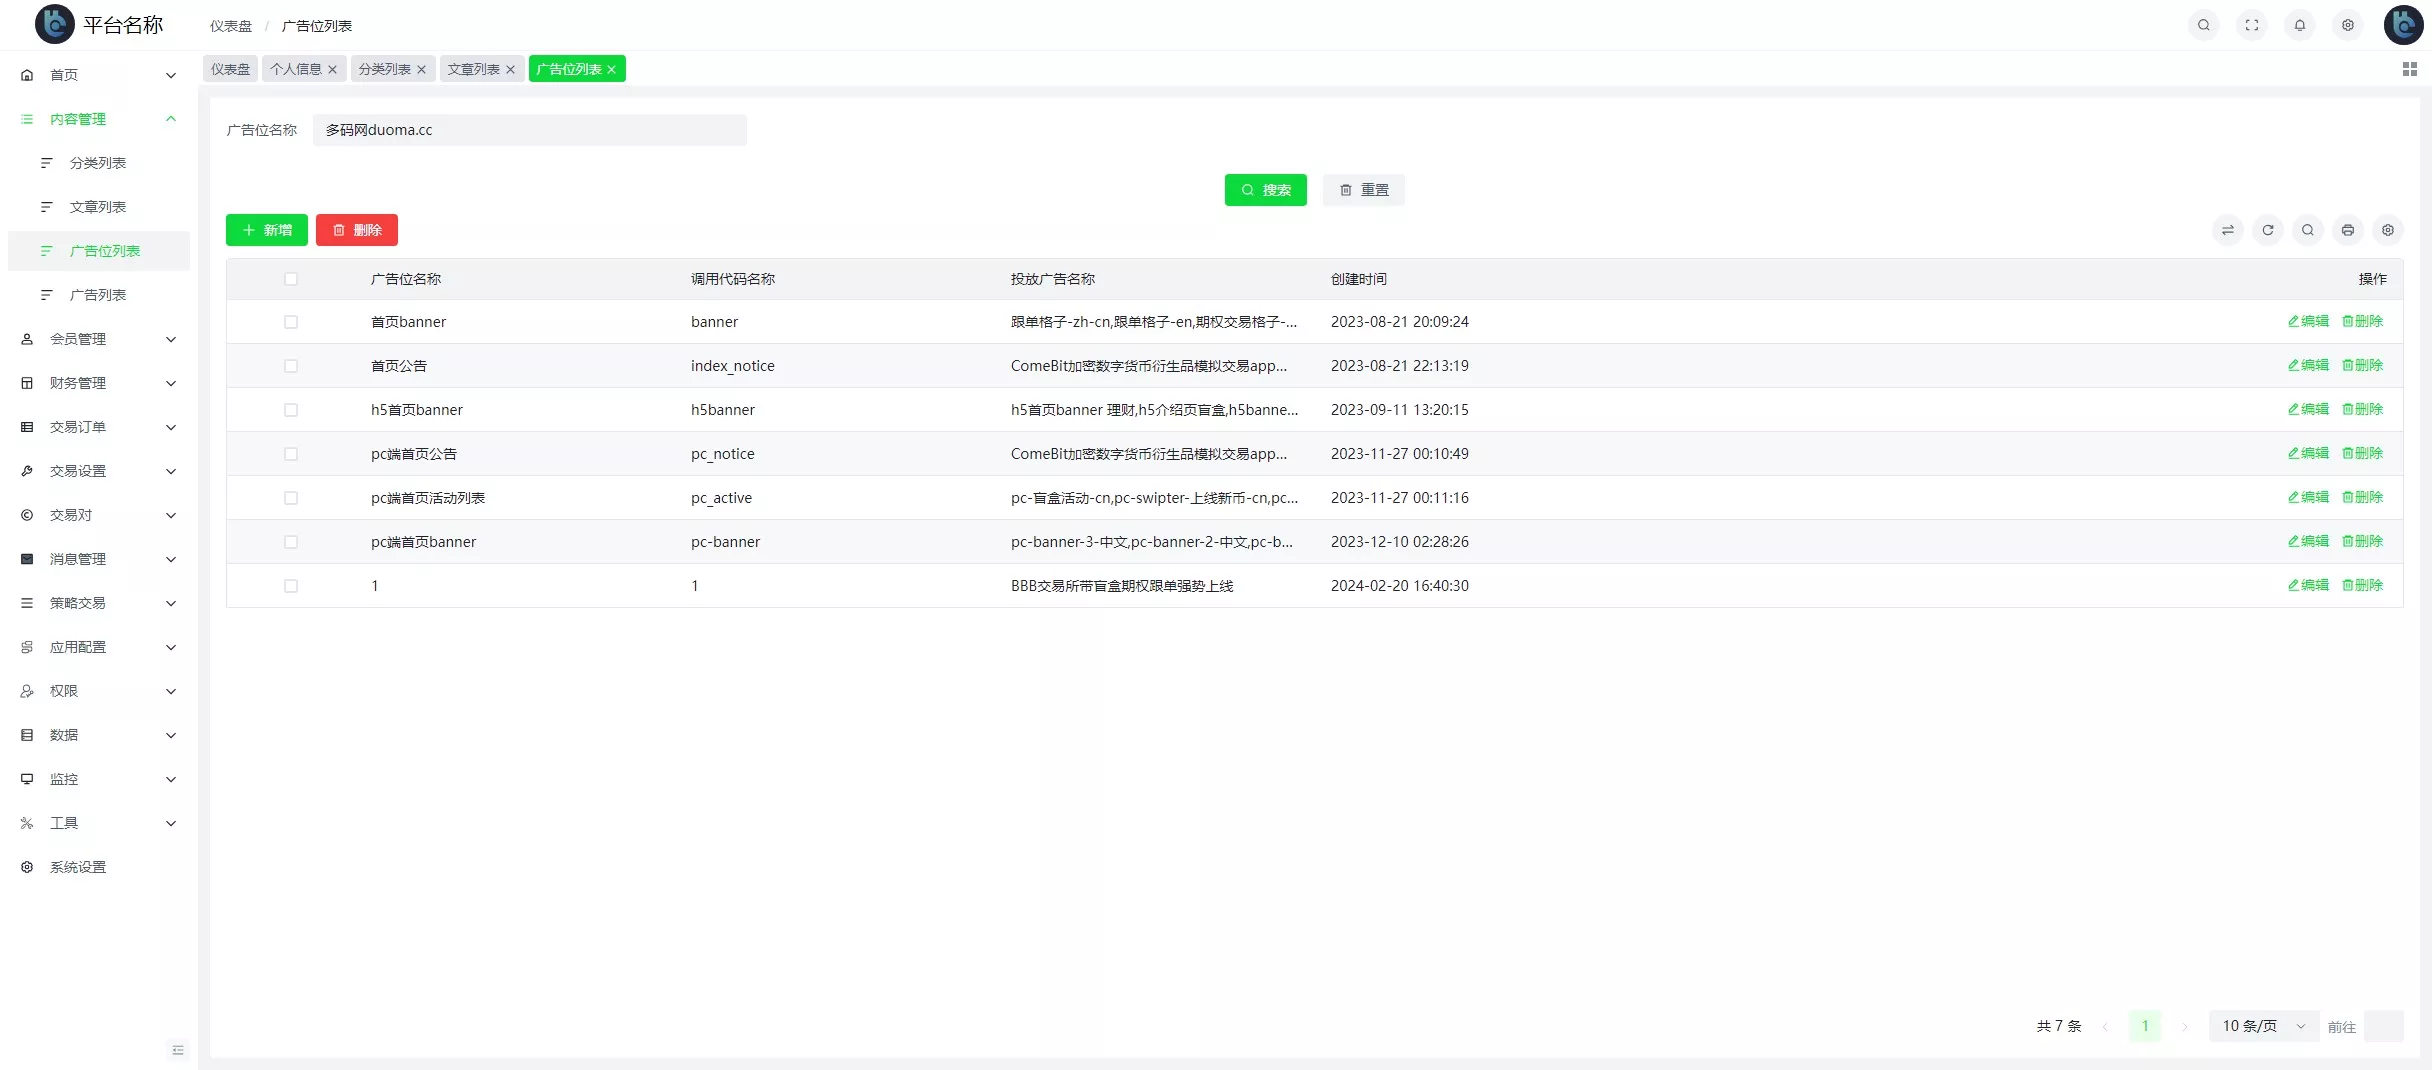Click the red 删除 batch button
This screenshot has width=2432, height=1070.
357,230
